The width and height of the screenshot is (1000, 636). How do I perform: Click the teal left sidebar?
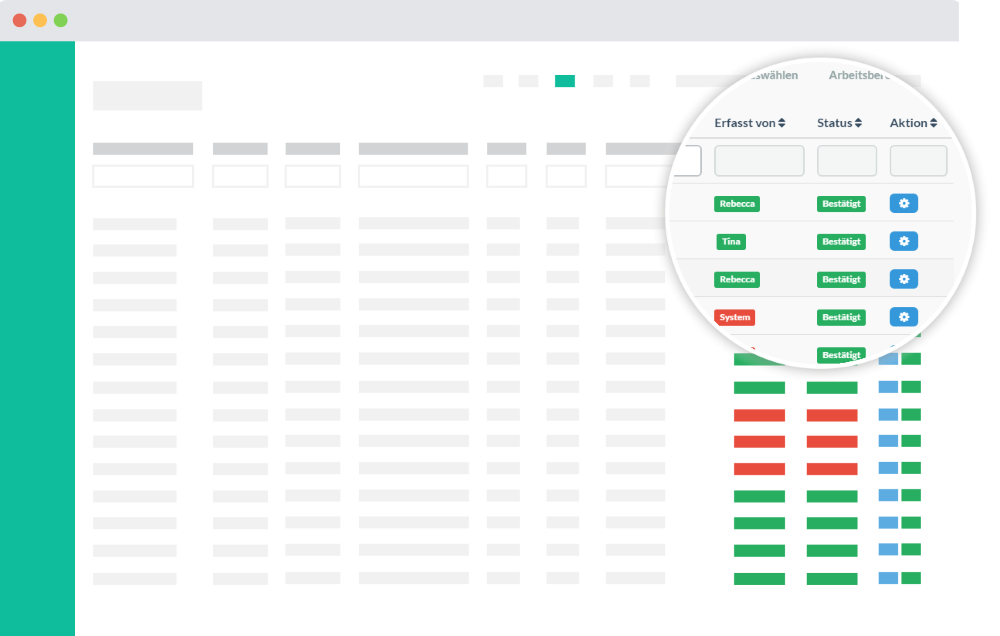37,338
